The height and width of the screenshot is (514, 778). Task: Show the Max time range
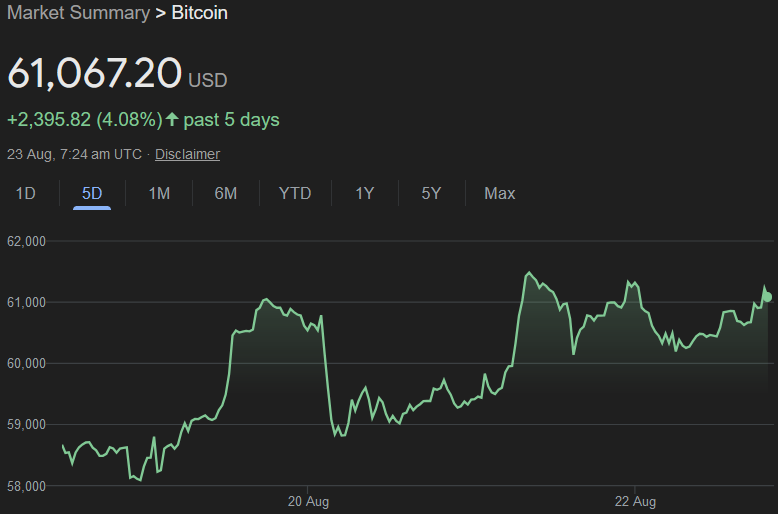[x=499, y=193]
